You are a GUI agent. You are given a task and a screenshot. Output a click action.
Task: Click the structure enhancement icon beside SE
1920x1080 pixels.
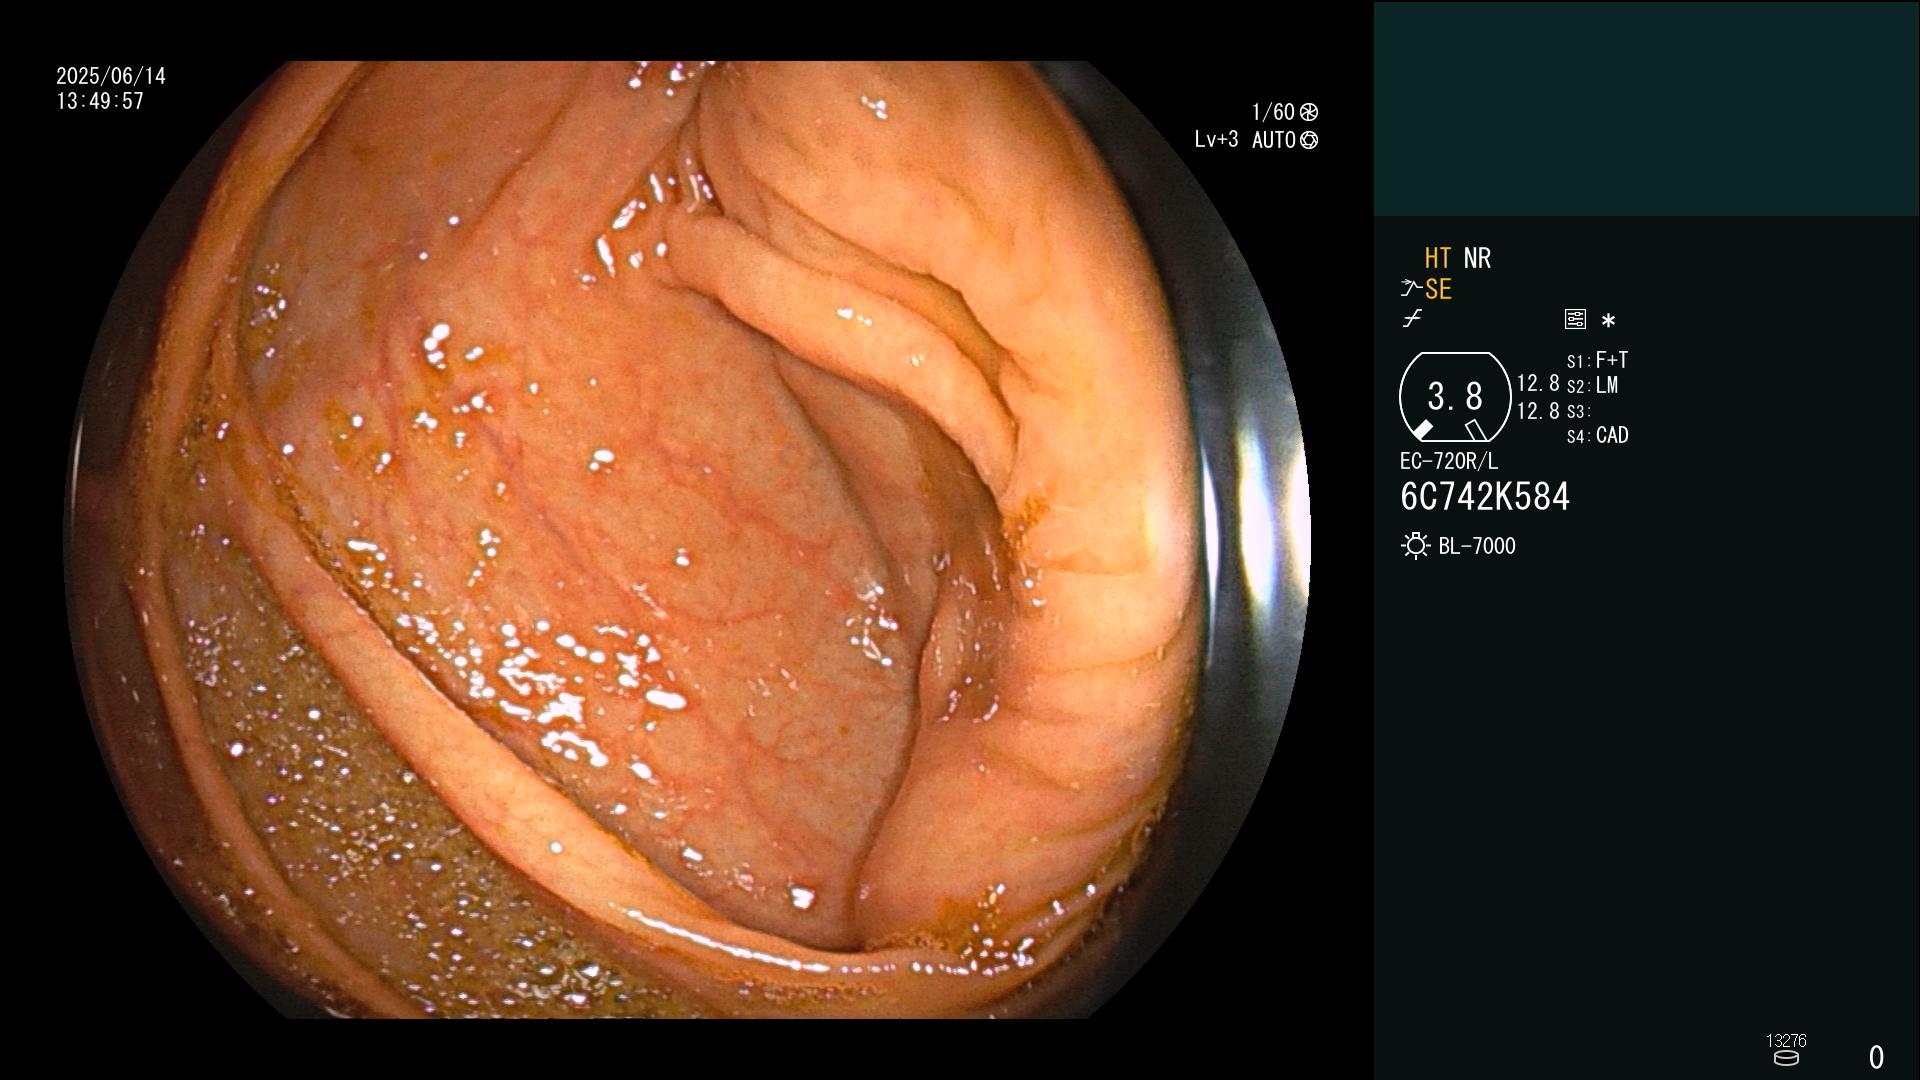click(x=1411, y=289)
